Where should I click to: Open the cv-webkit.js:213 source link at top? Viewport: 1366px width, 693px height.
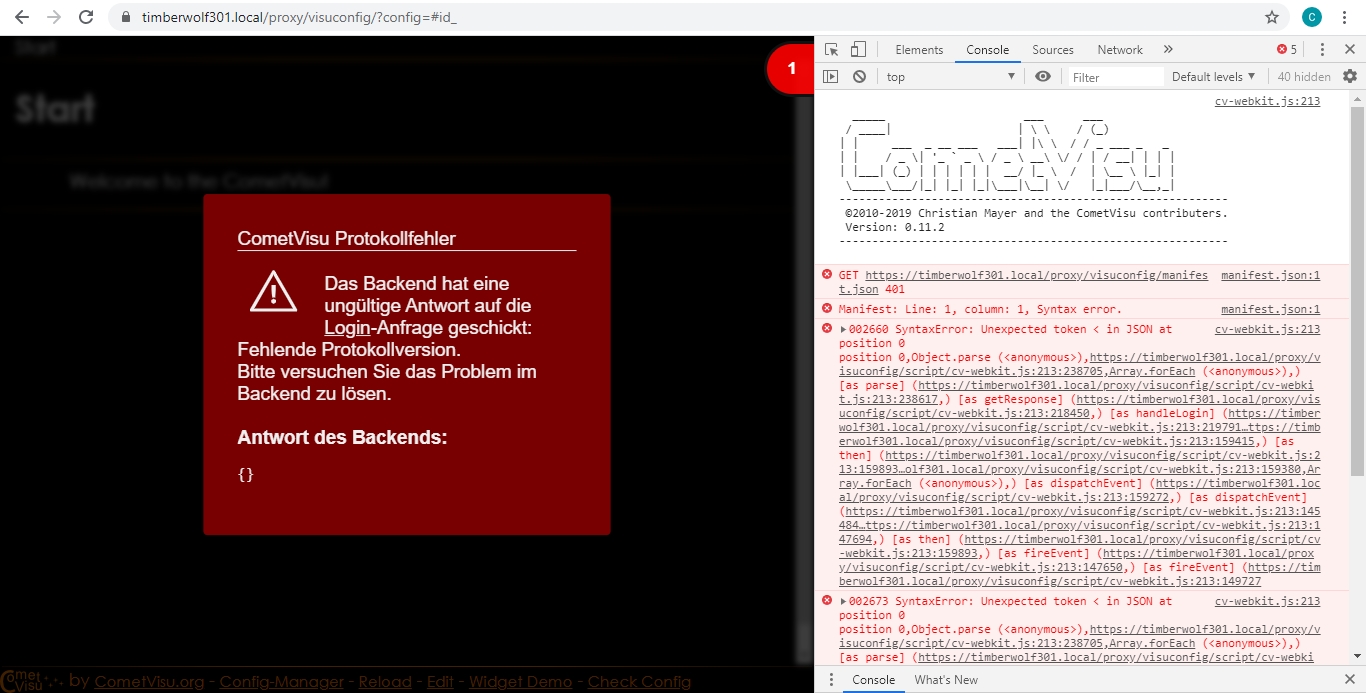[1267, 101]
